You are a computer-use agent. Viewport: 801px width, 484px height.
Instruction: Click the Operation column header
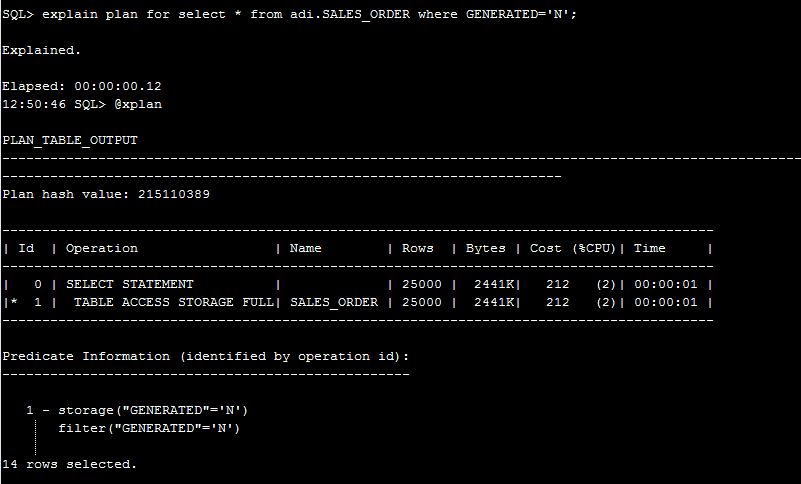pyautogui.click(x=102, y=248)
